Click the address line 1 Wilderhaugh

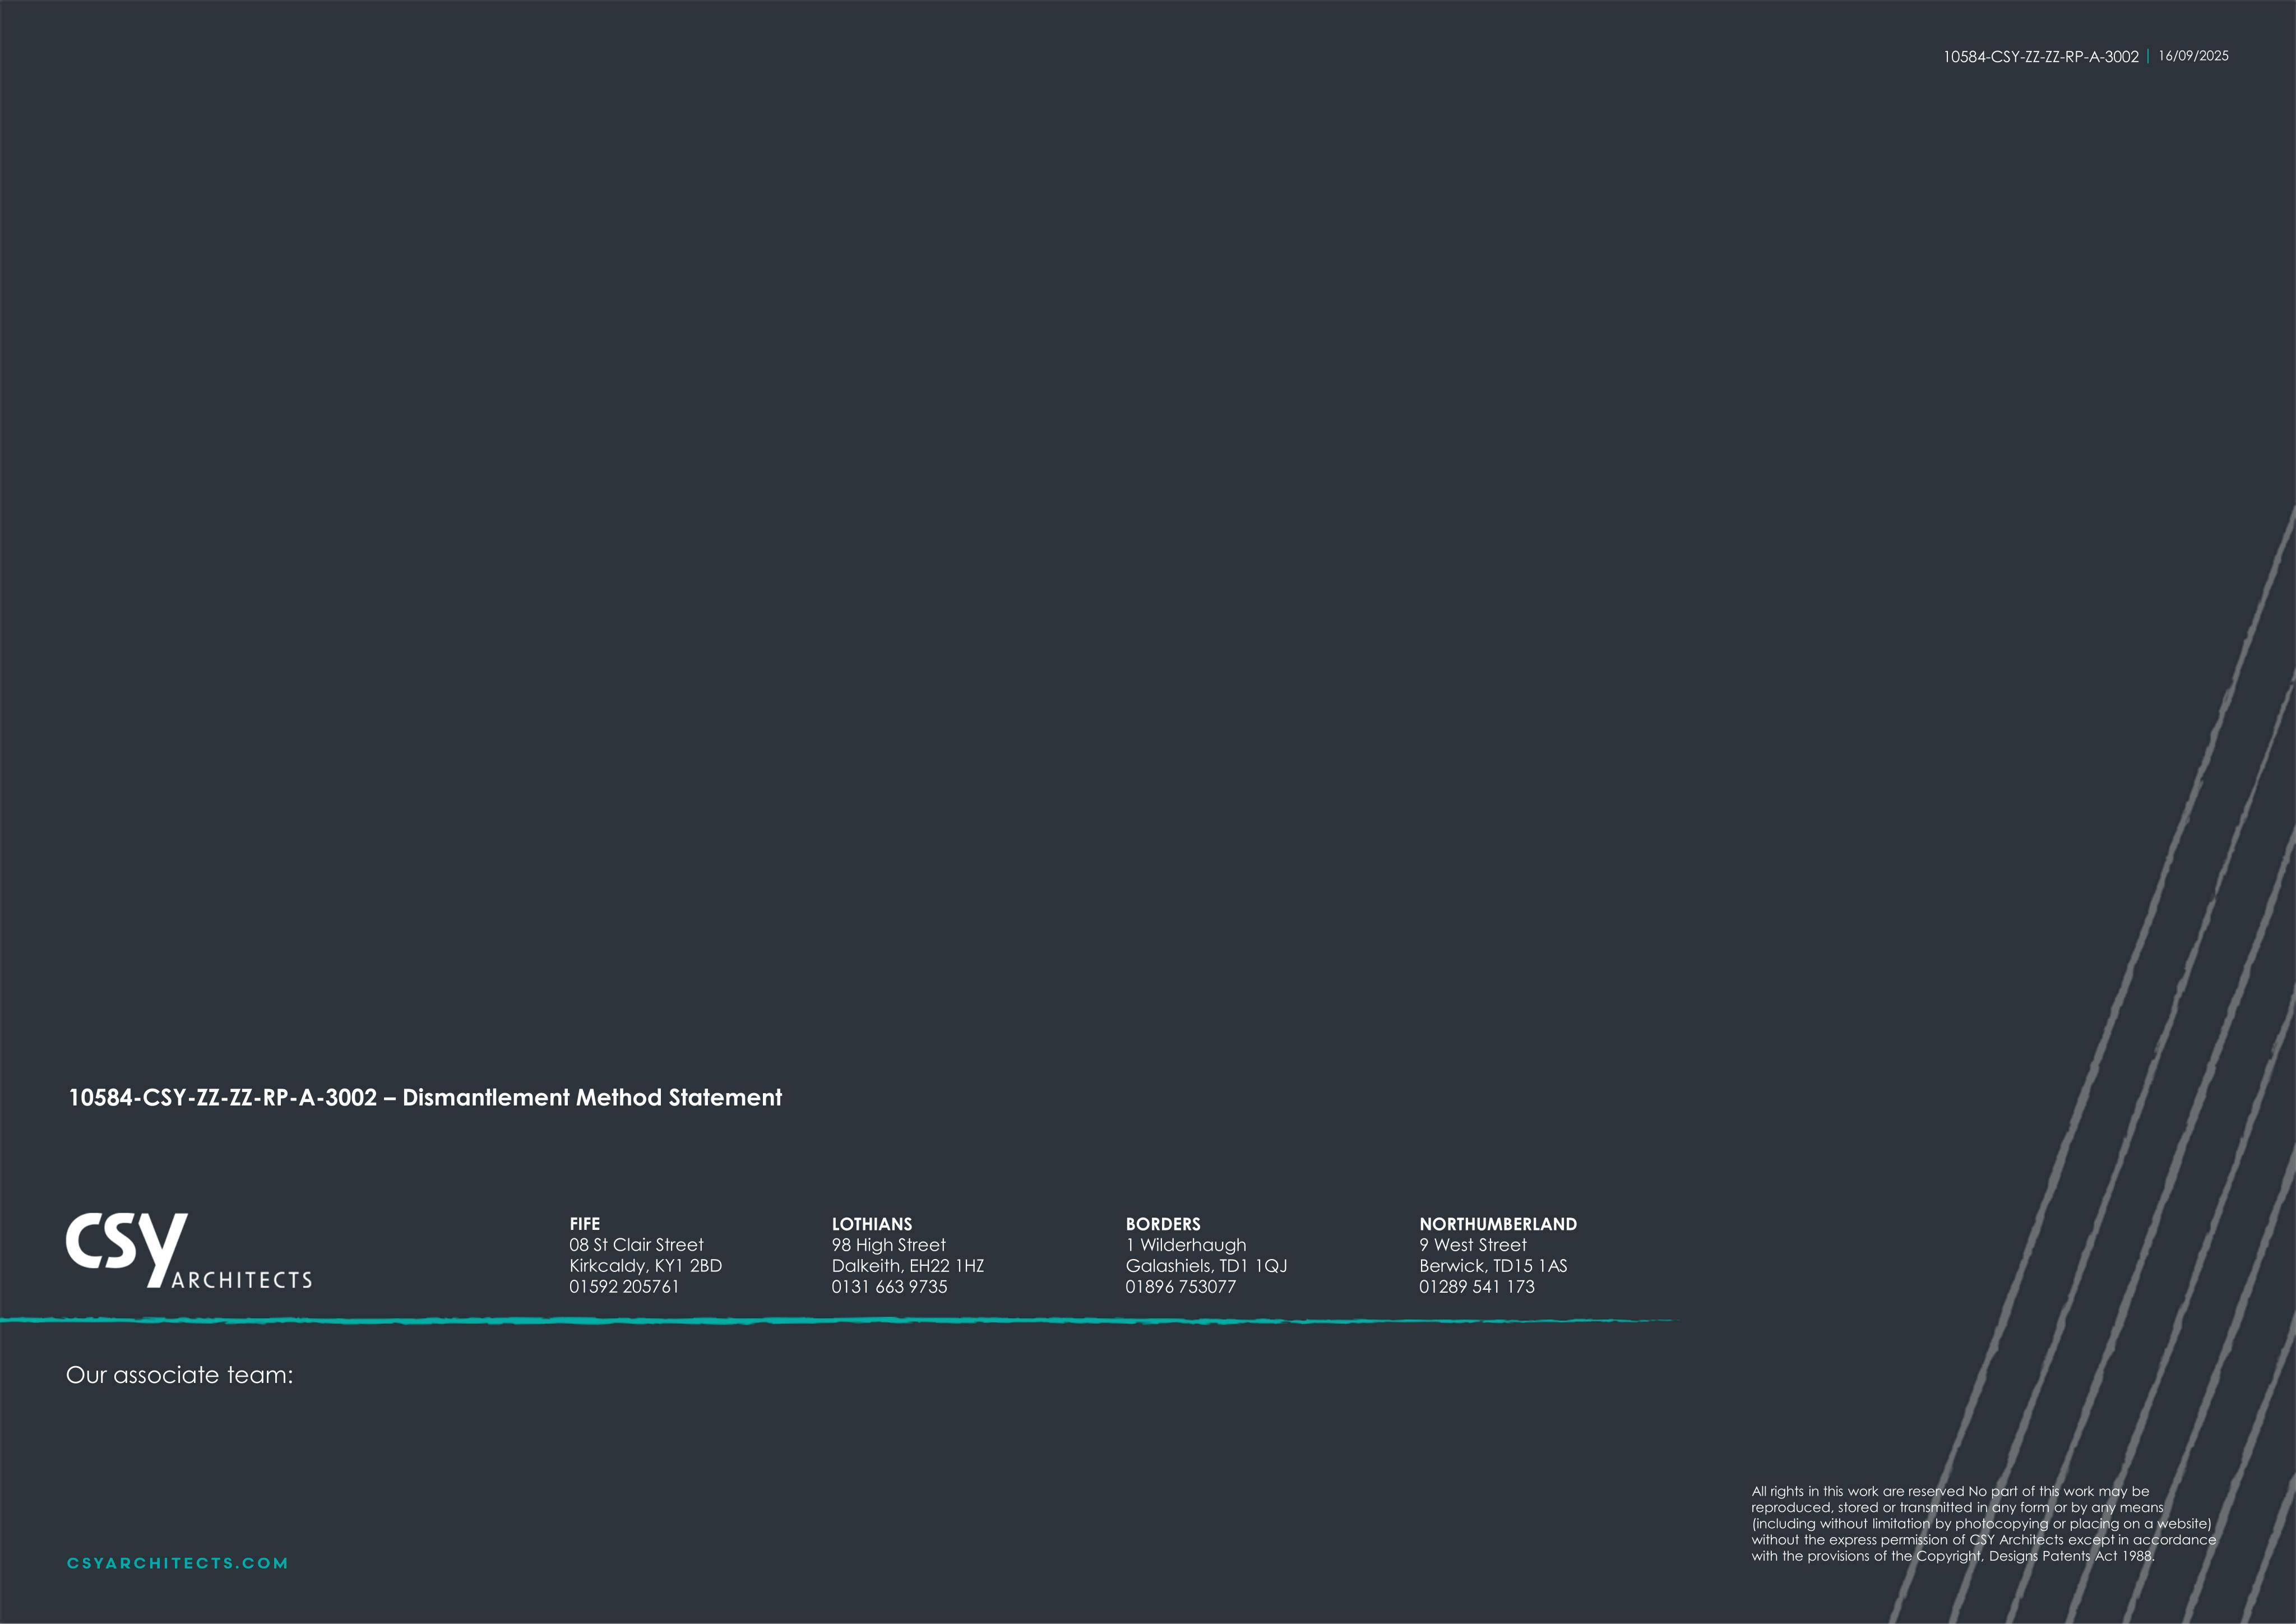click(x=1186, y=1246)
